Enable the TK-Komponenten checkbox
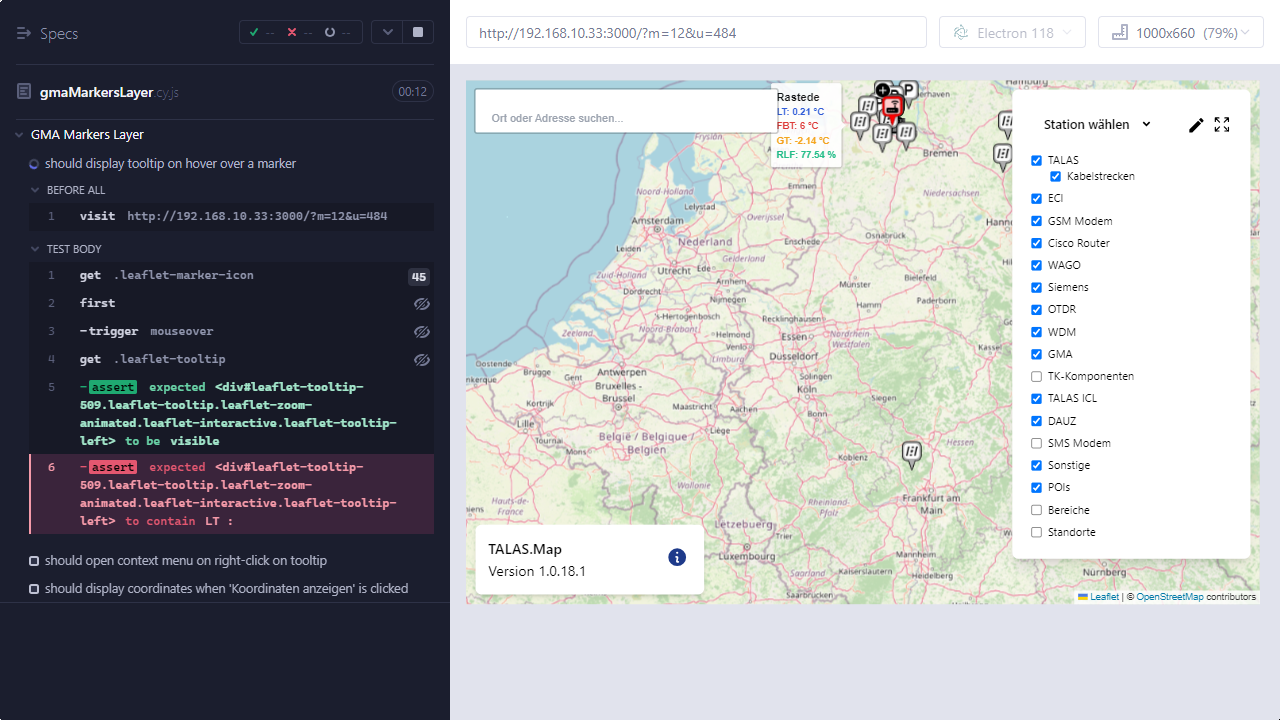The width and height of the screenshot is (1280, 720). pyautogui.click(x=1036, y=377)
